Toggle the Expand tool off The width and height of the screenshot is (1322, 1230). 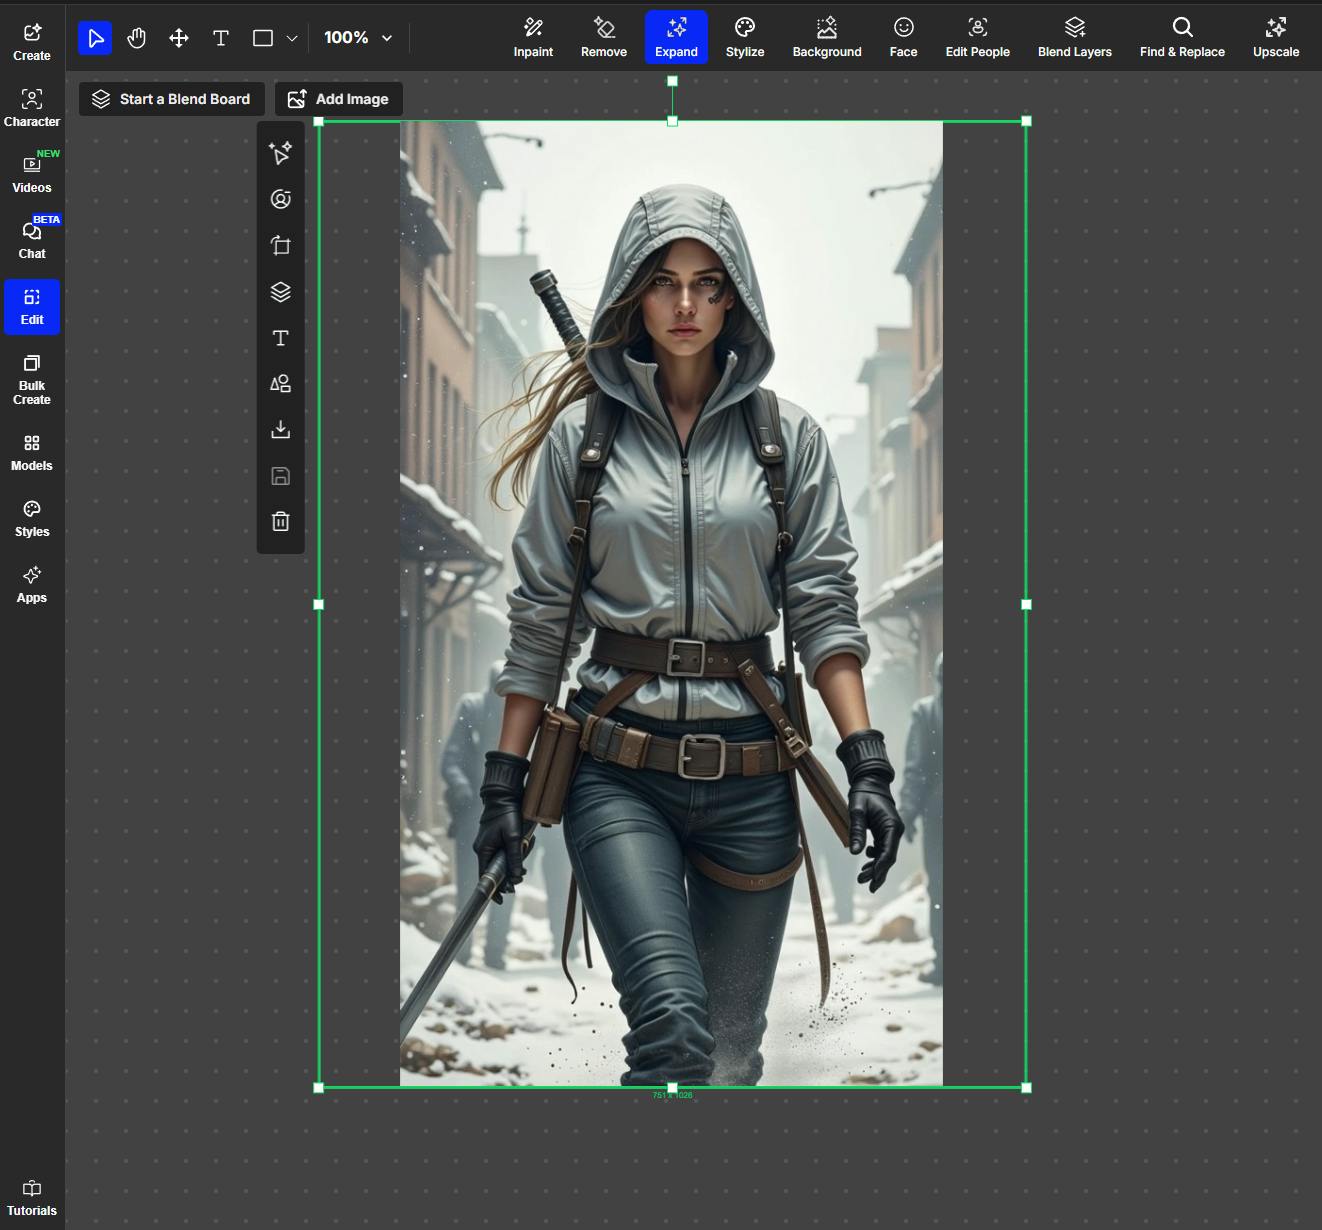click(x=676, y=37)
